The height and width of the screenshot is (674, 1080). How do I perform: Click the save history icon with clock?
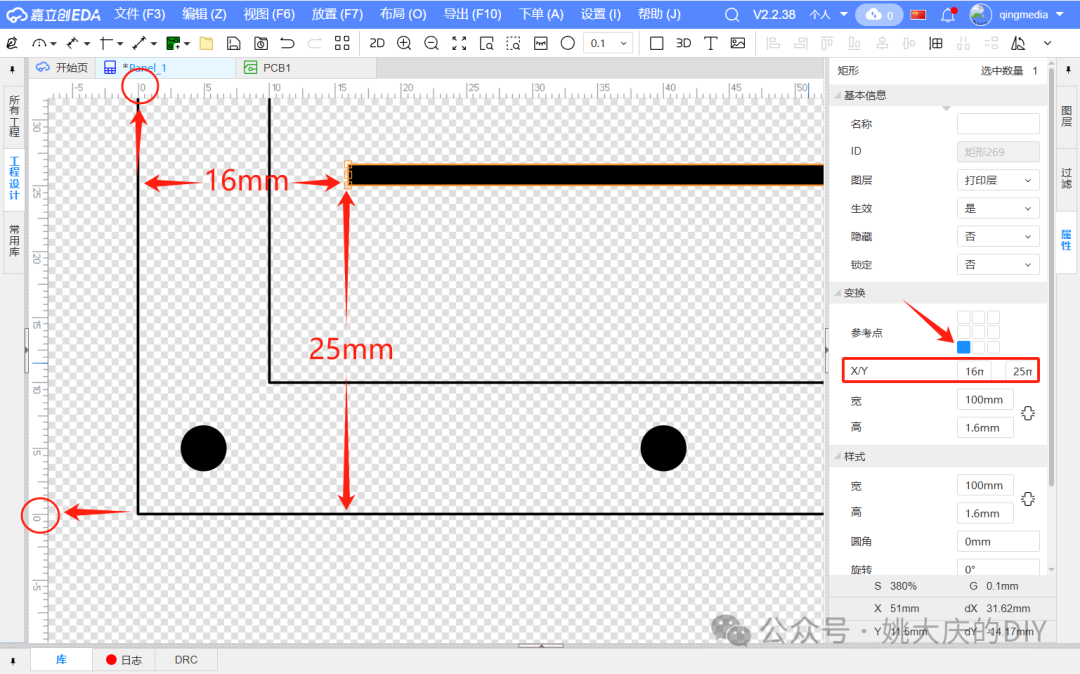(x=261, y=43)
